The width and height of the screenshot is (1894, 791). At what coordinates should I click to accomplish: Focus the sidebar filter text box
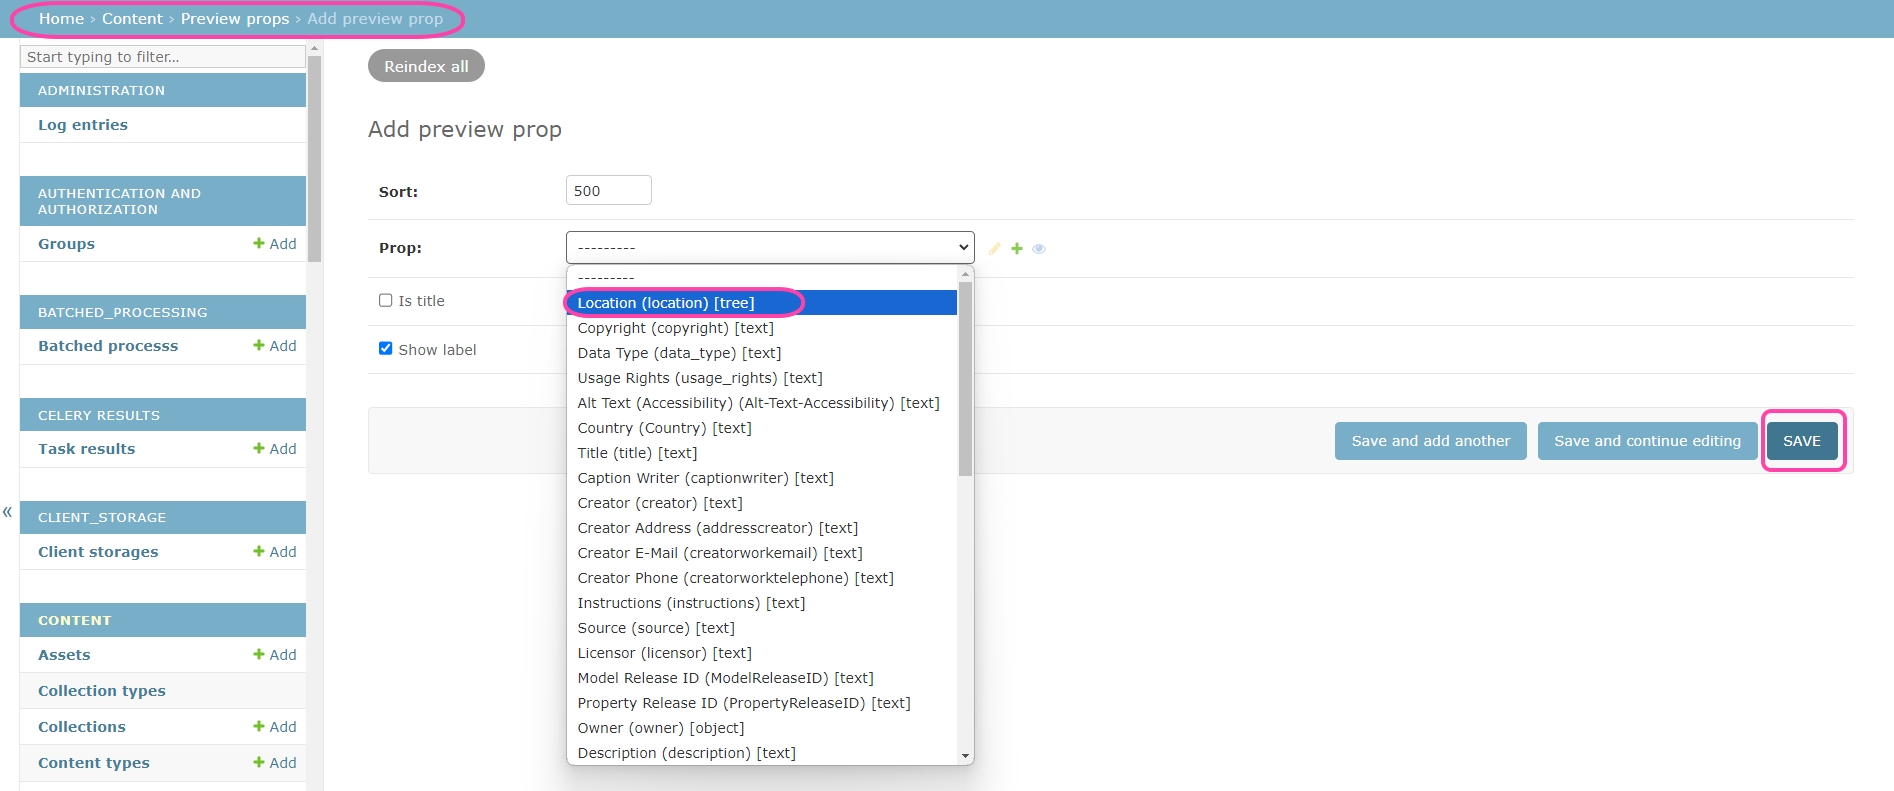[163, 57]
